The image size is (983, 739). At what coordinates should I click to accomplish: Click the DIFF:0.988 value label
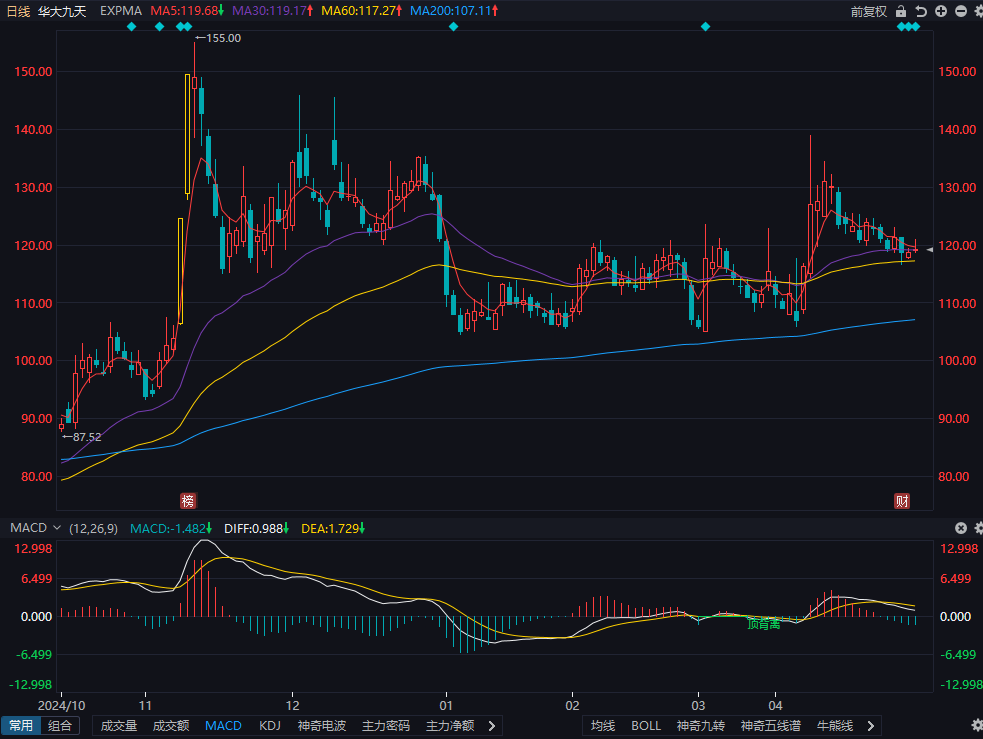point(256,528)
